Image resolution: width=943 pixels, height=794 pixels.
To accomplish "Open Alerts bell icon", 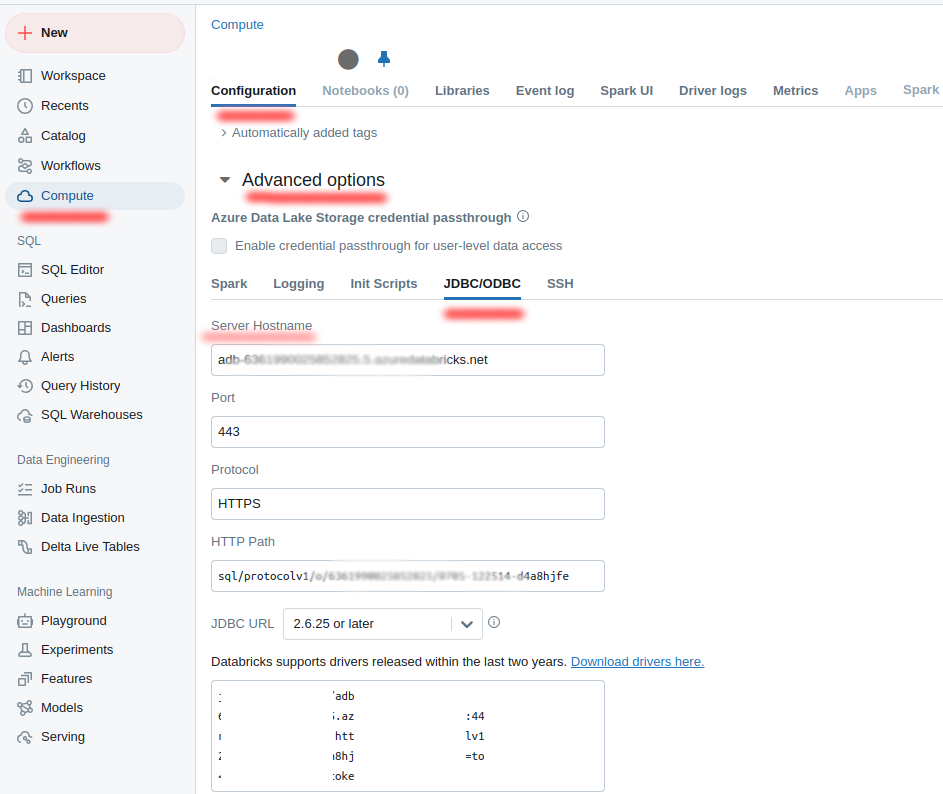I will [x=25, y=357].
